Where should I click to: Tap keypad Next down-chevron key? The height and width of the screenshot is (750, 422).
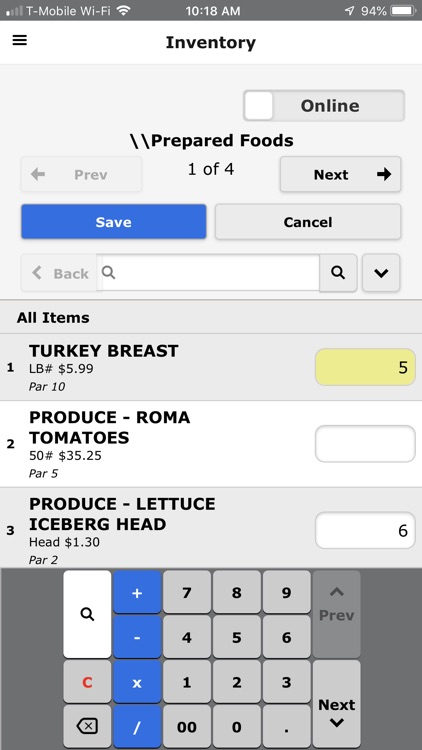click(x=336, y=704)
